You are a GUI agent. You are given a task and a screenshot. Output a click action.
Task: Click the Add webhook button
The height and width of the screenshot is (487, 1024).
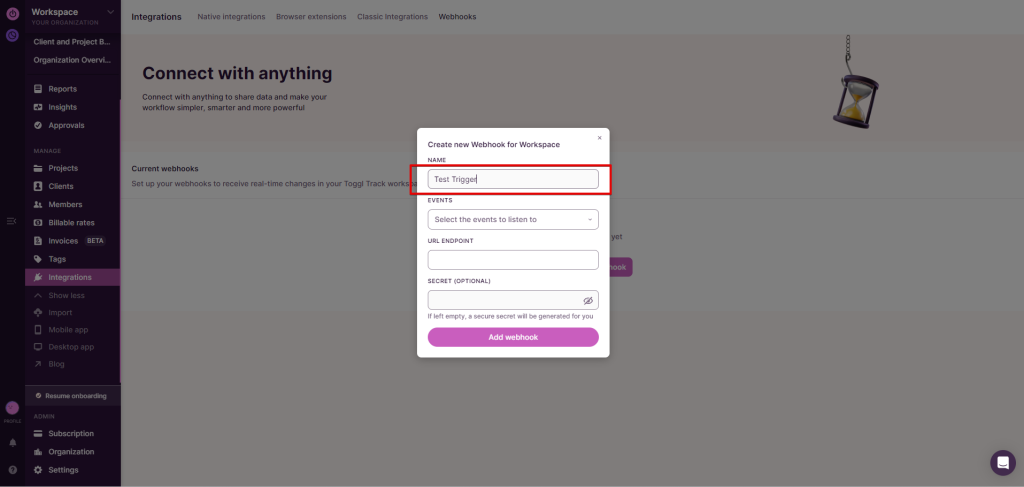pos(513,337)
